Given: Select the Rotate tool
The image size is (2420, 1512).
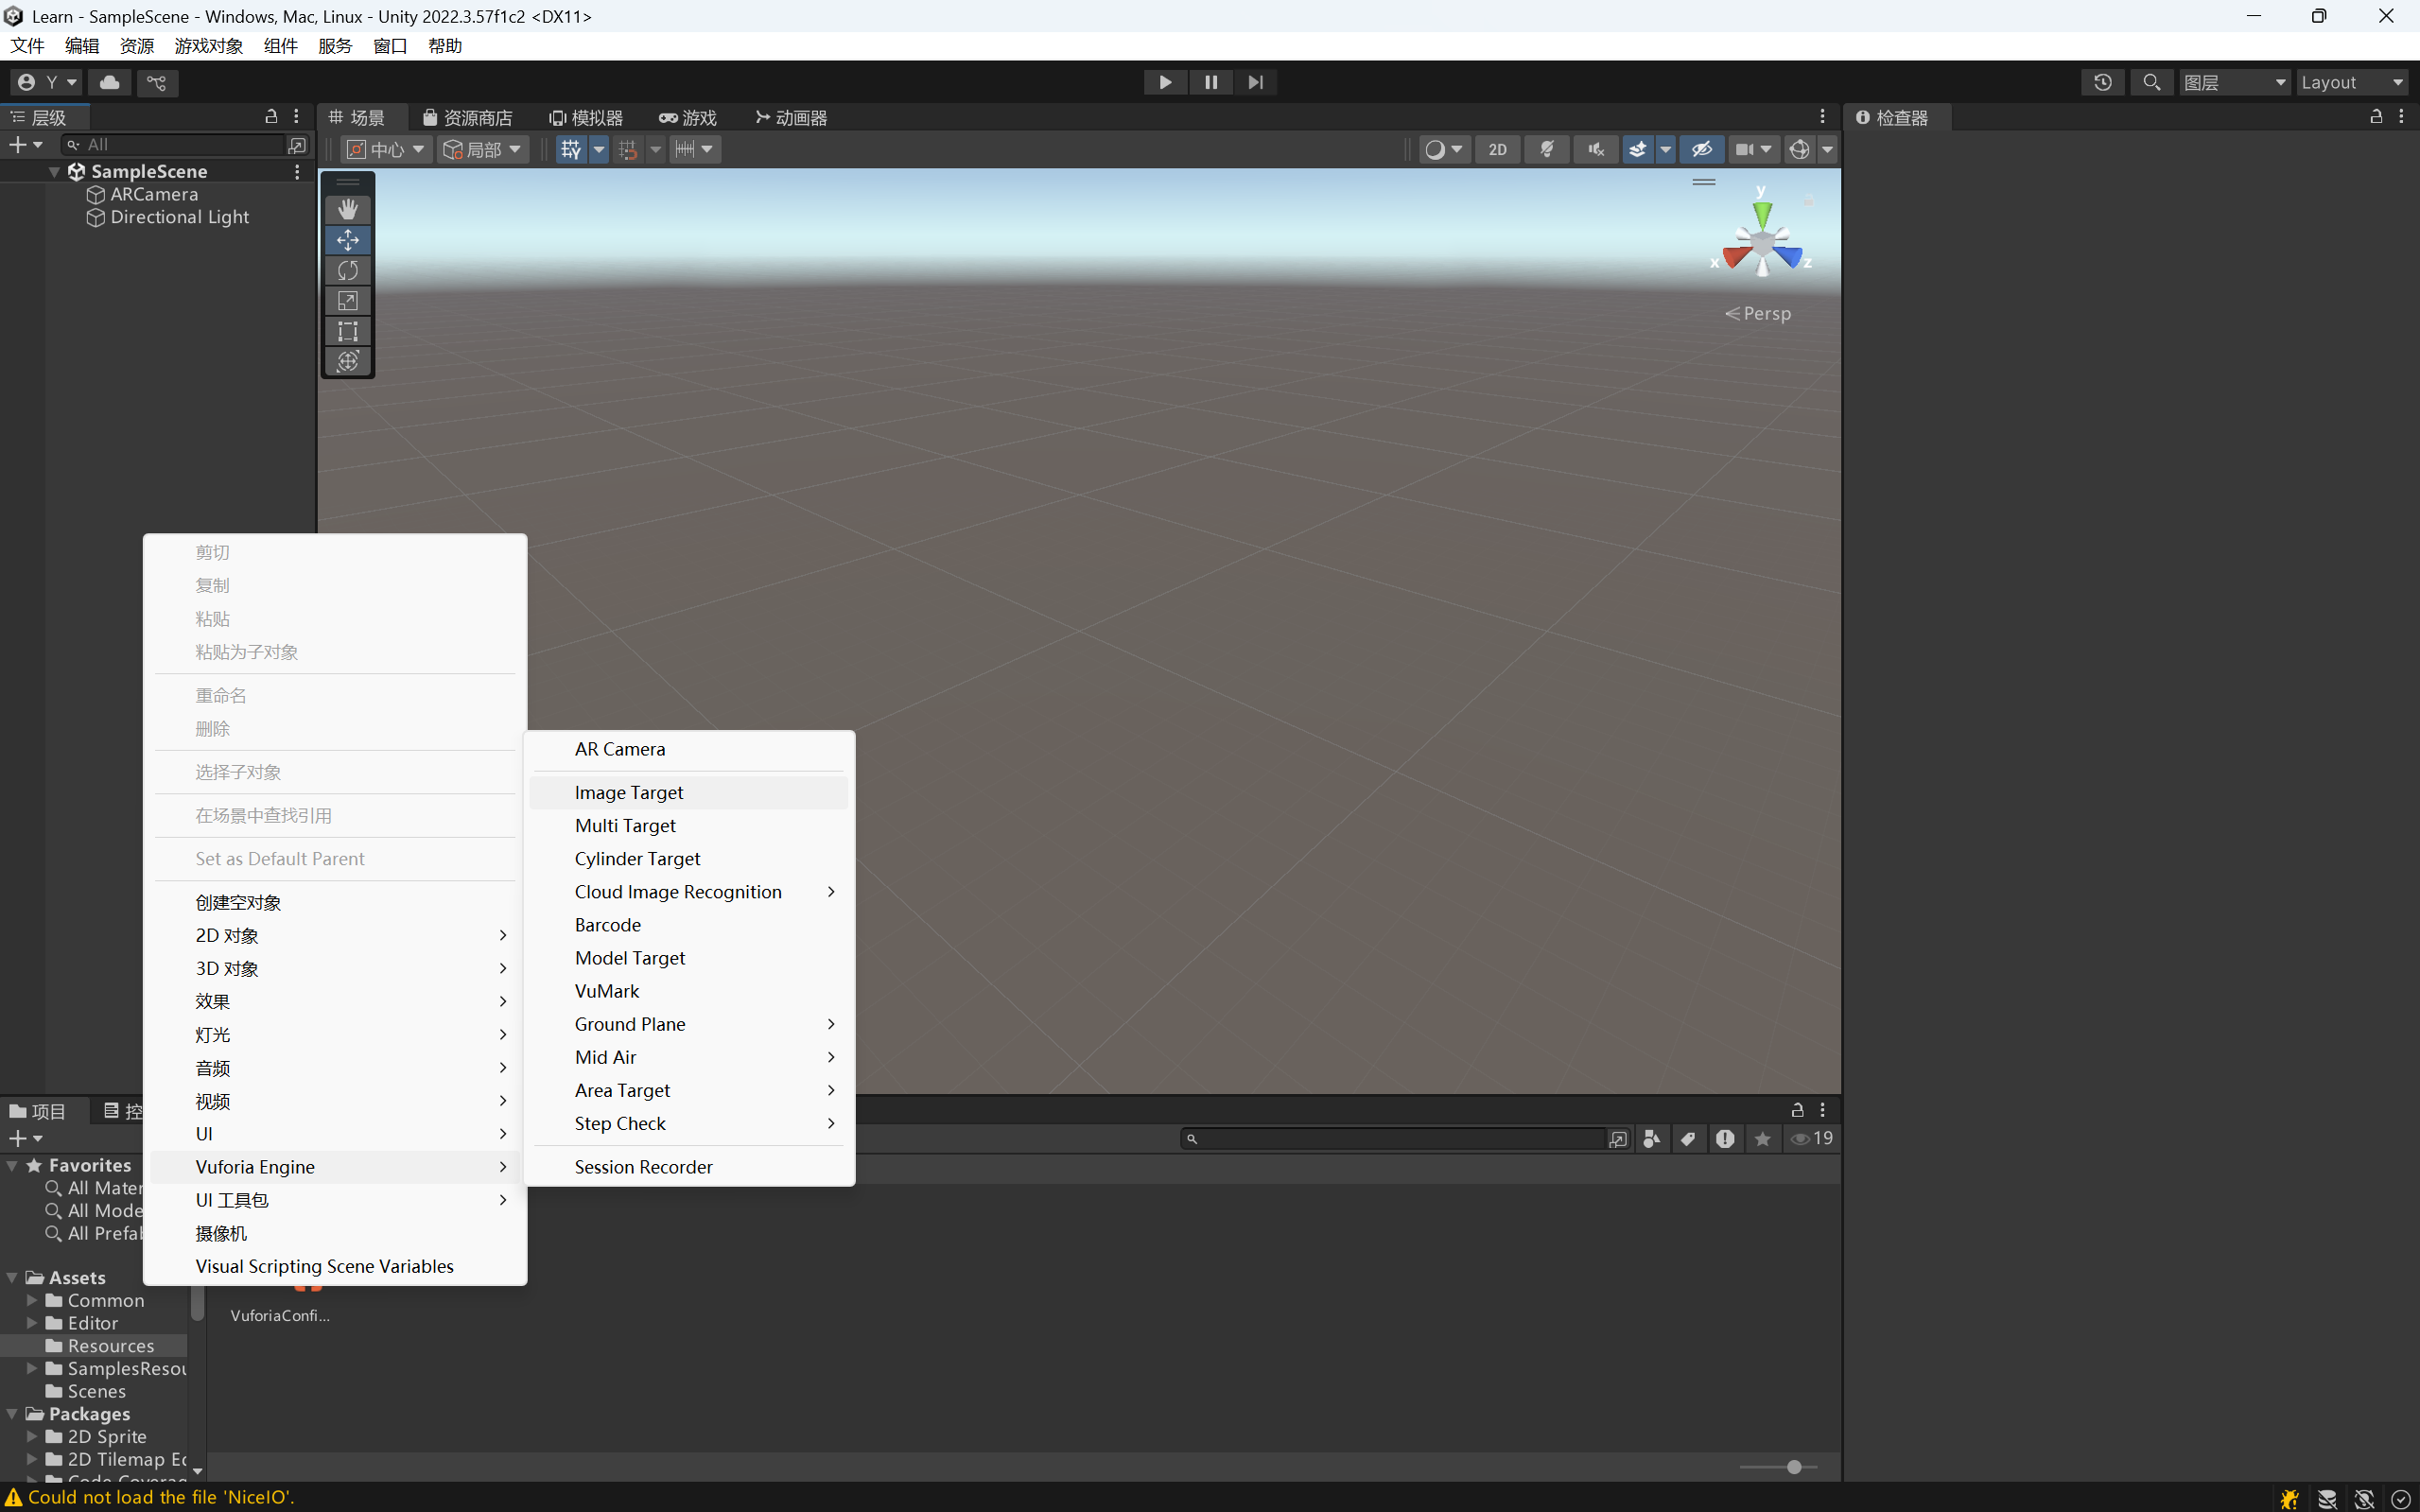Looking at the screenshot, I should 347,270.
